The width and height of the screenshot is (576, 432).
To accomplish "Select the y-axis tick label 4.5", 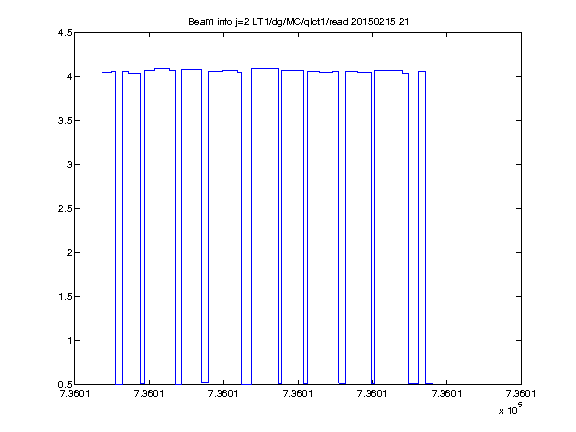I will point(65,33).
